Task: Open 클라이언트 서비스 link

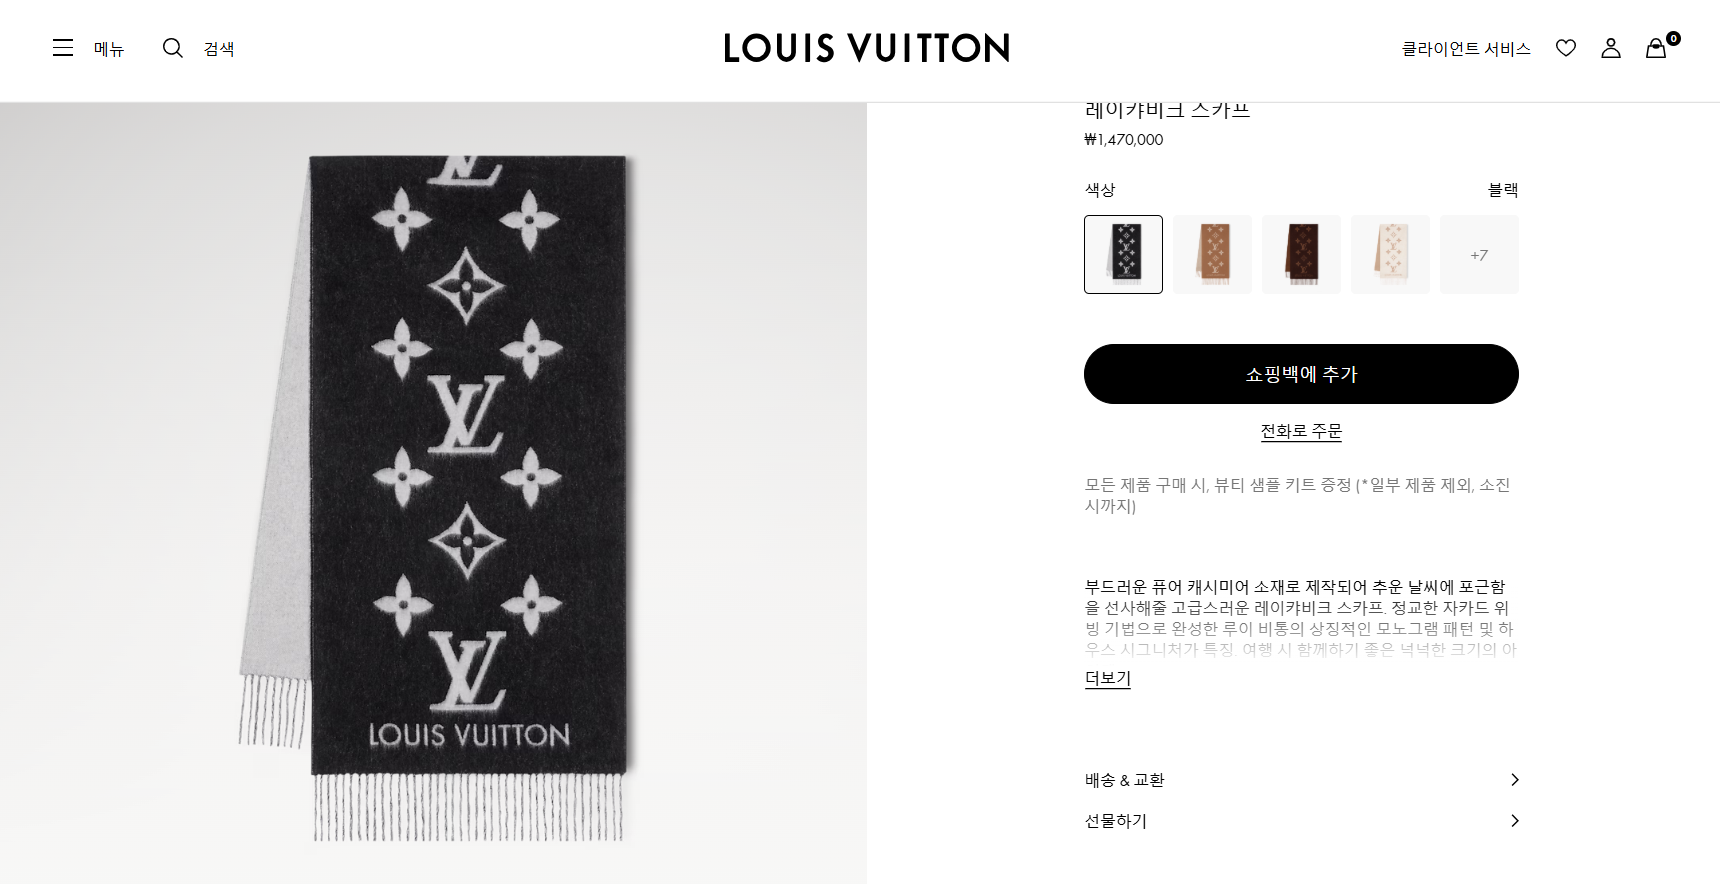Action: click(1466, 49)
